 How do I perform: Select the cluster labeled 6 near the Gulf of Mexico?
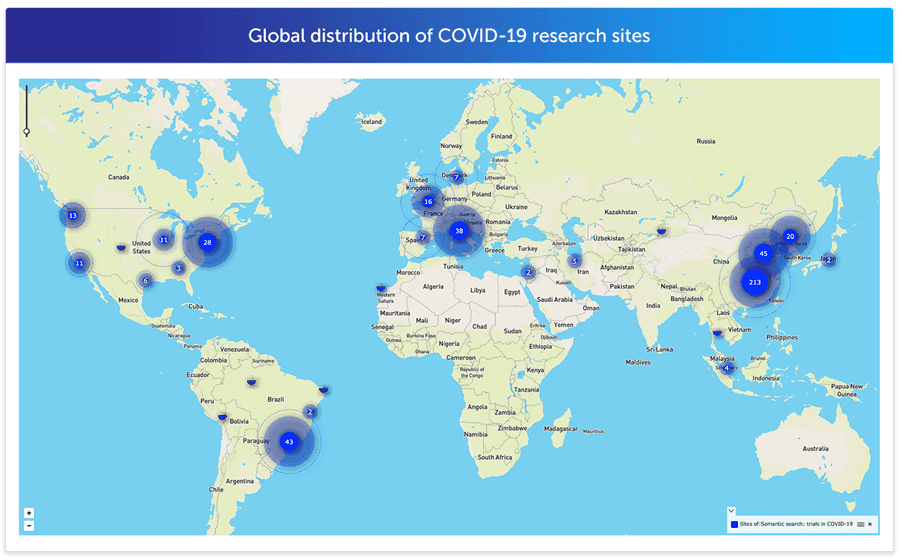click(146, 281)
